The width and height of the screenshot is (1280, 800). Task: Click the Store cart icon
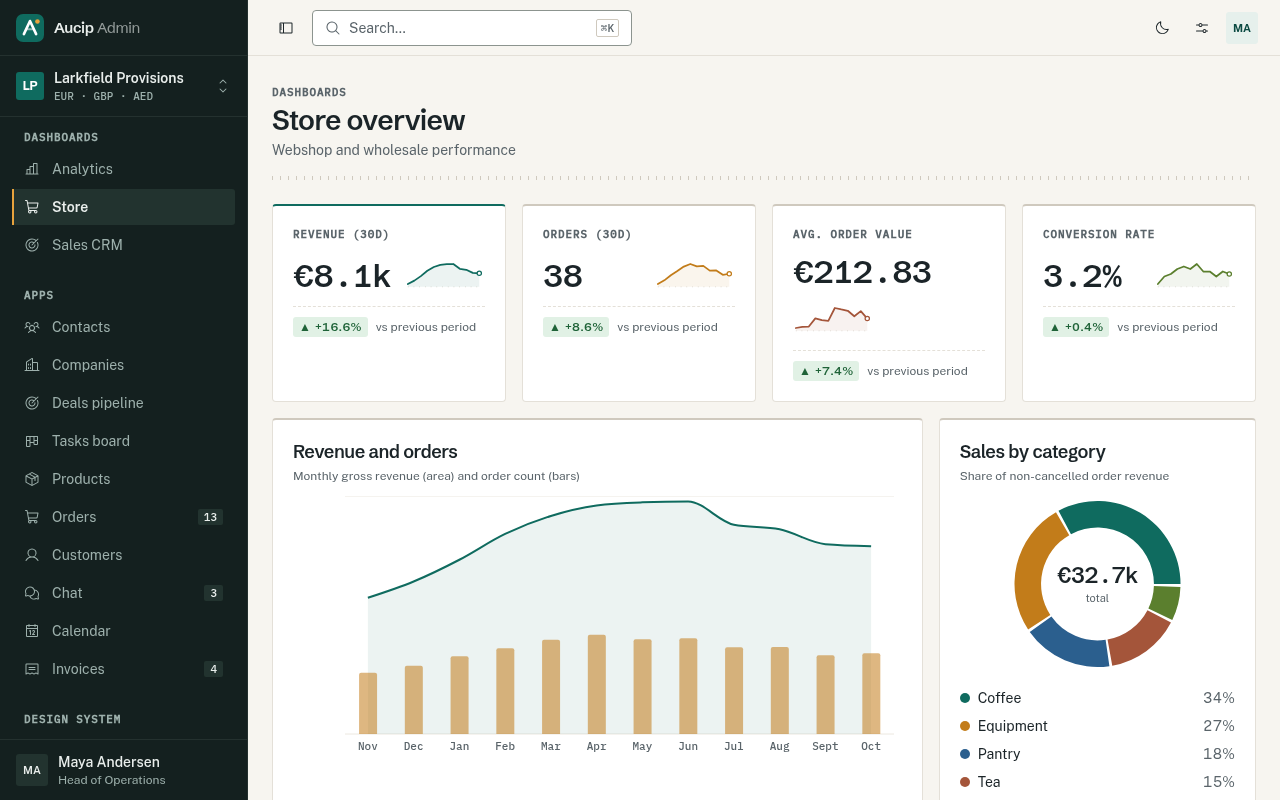coord(32,207)
